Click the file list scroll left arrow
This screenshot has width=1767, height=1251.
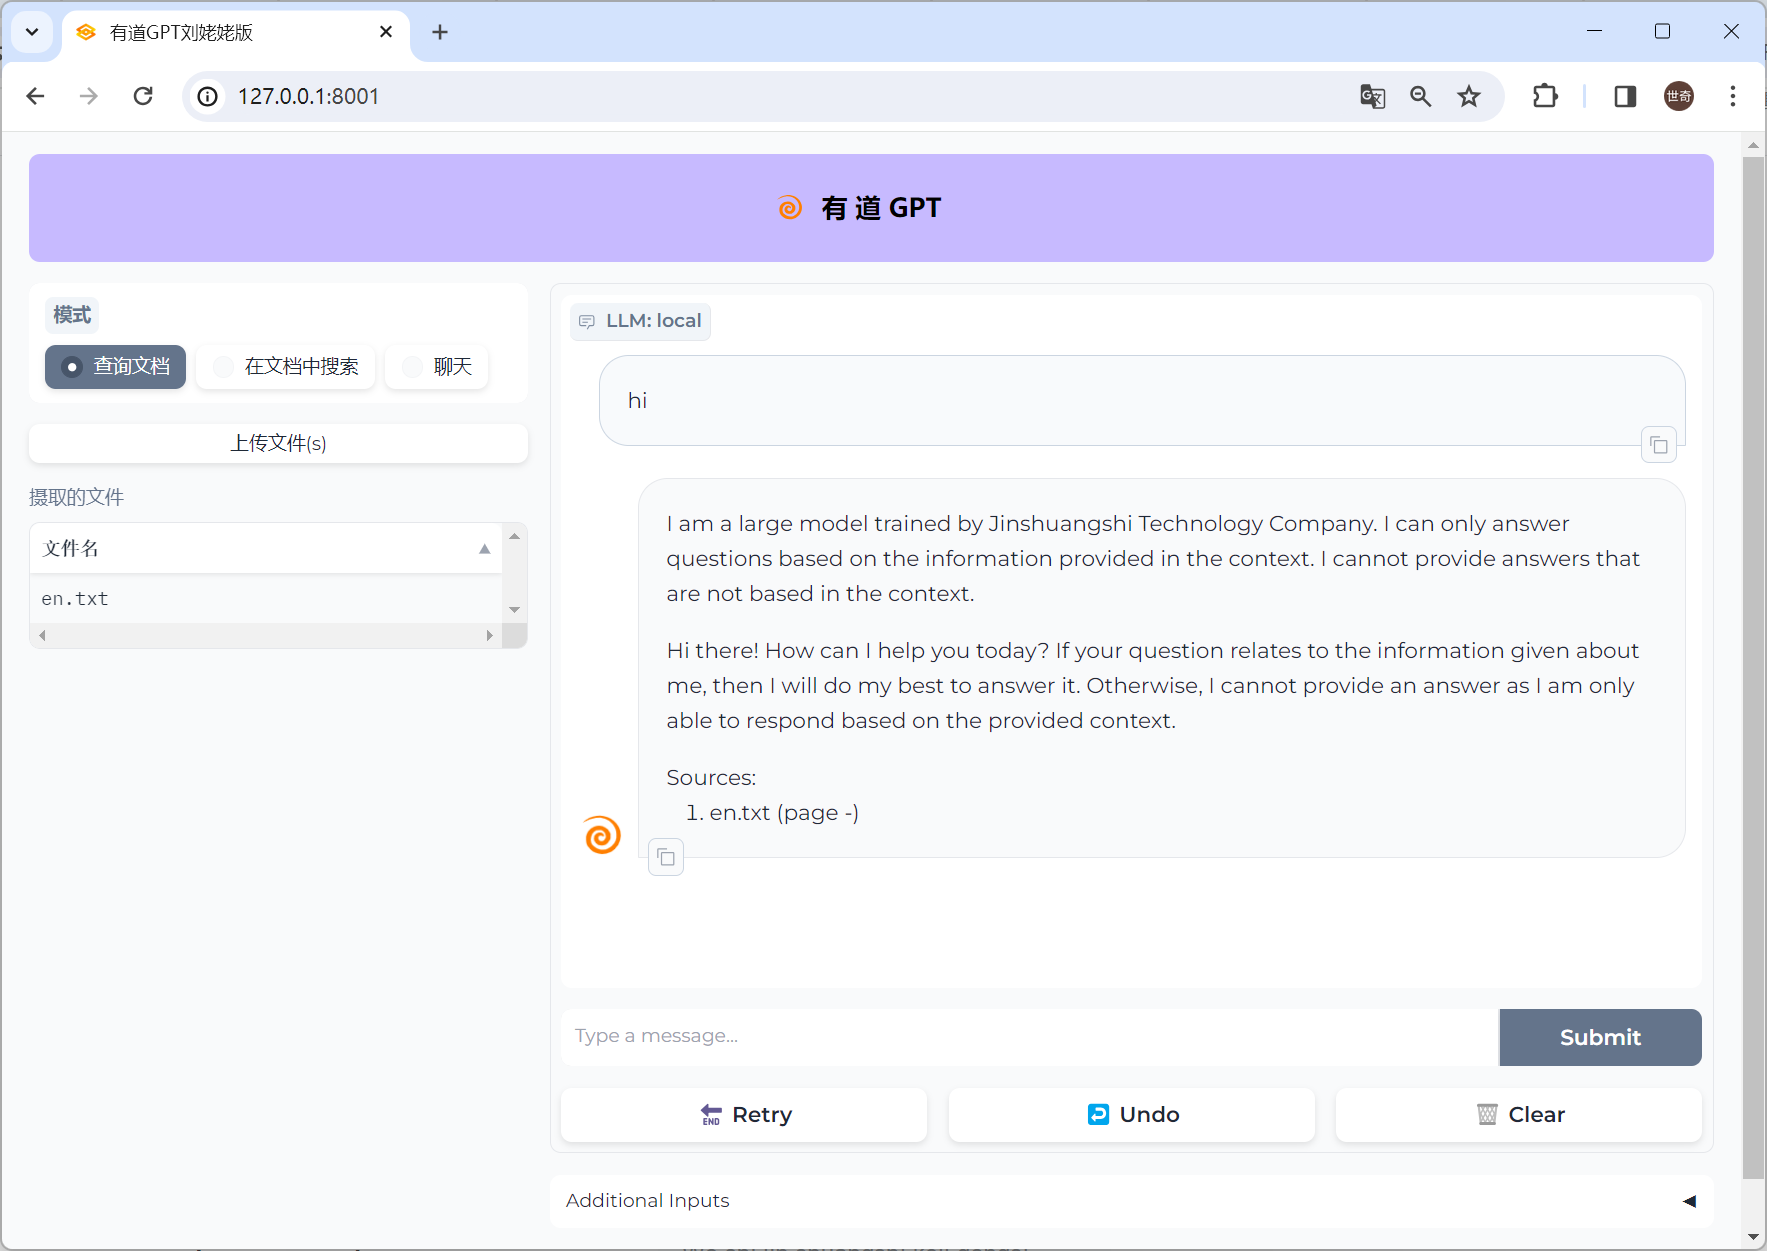pyautogui.click(x=42, y=635)
